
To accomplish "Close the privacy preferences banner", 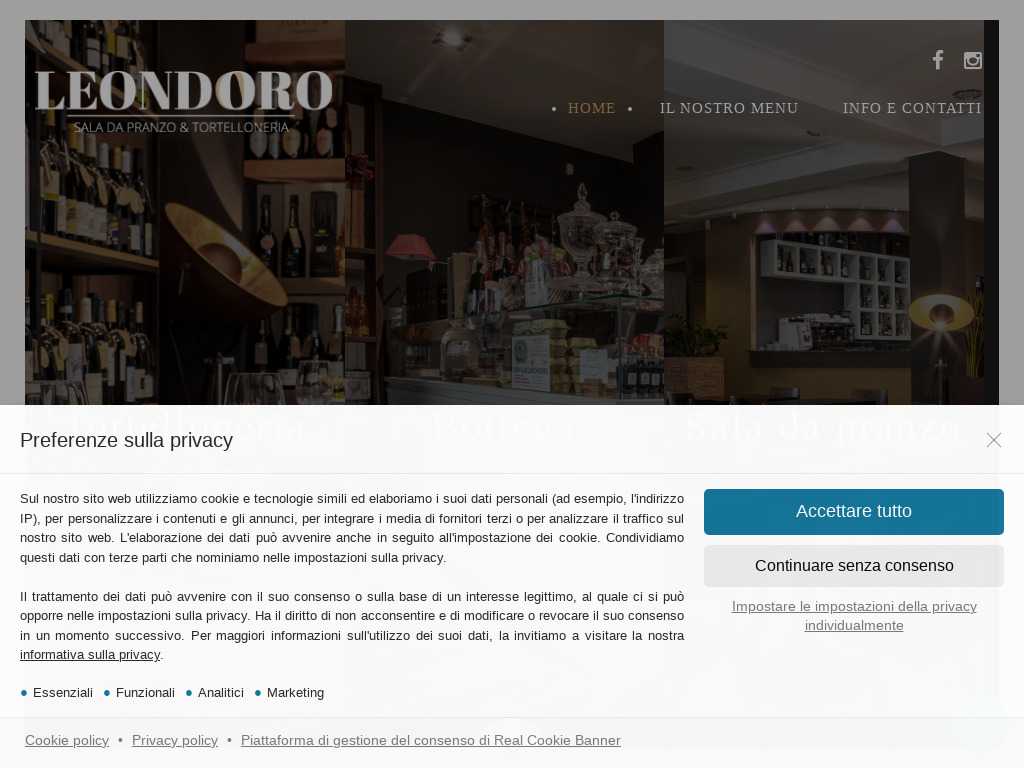I will pos(993,440).
